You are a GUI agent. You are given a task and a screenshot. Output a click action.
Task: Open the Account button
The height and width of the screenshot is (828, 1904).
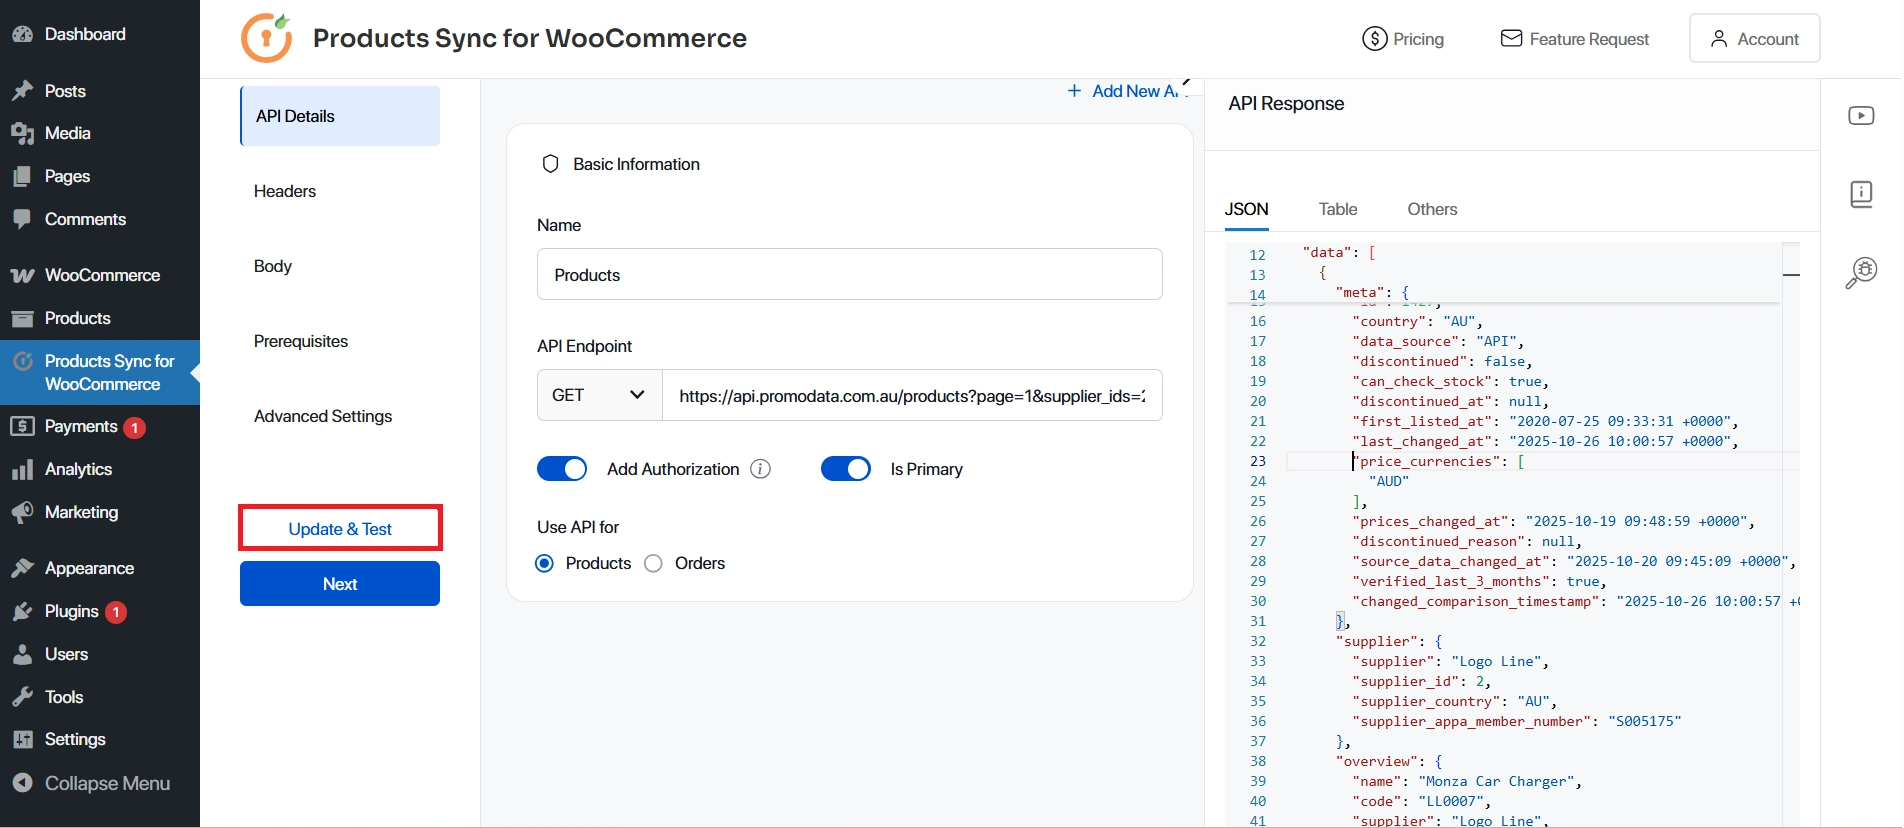click(x=1755, y=38)
